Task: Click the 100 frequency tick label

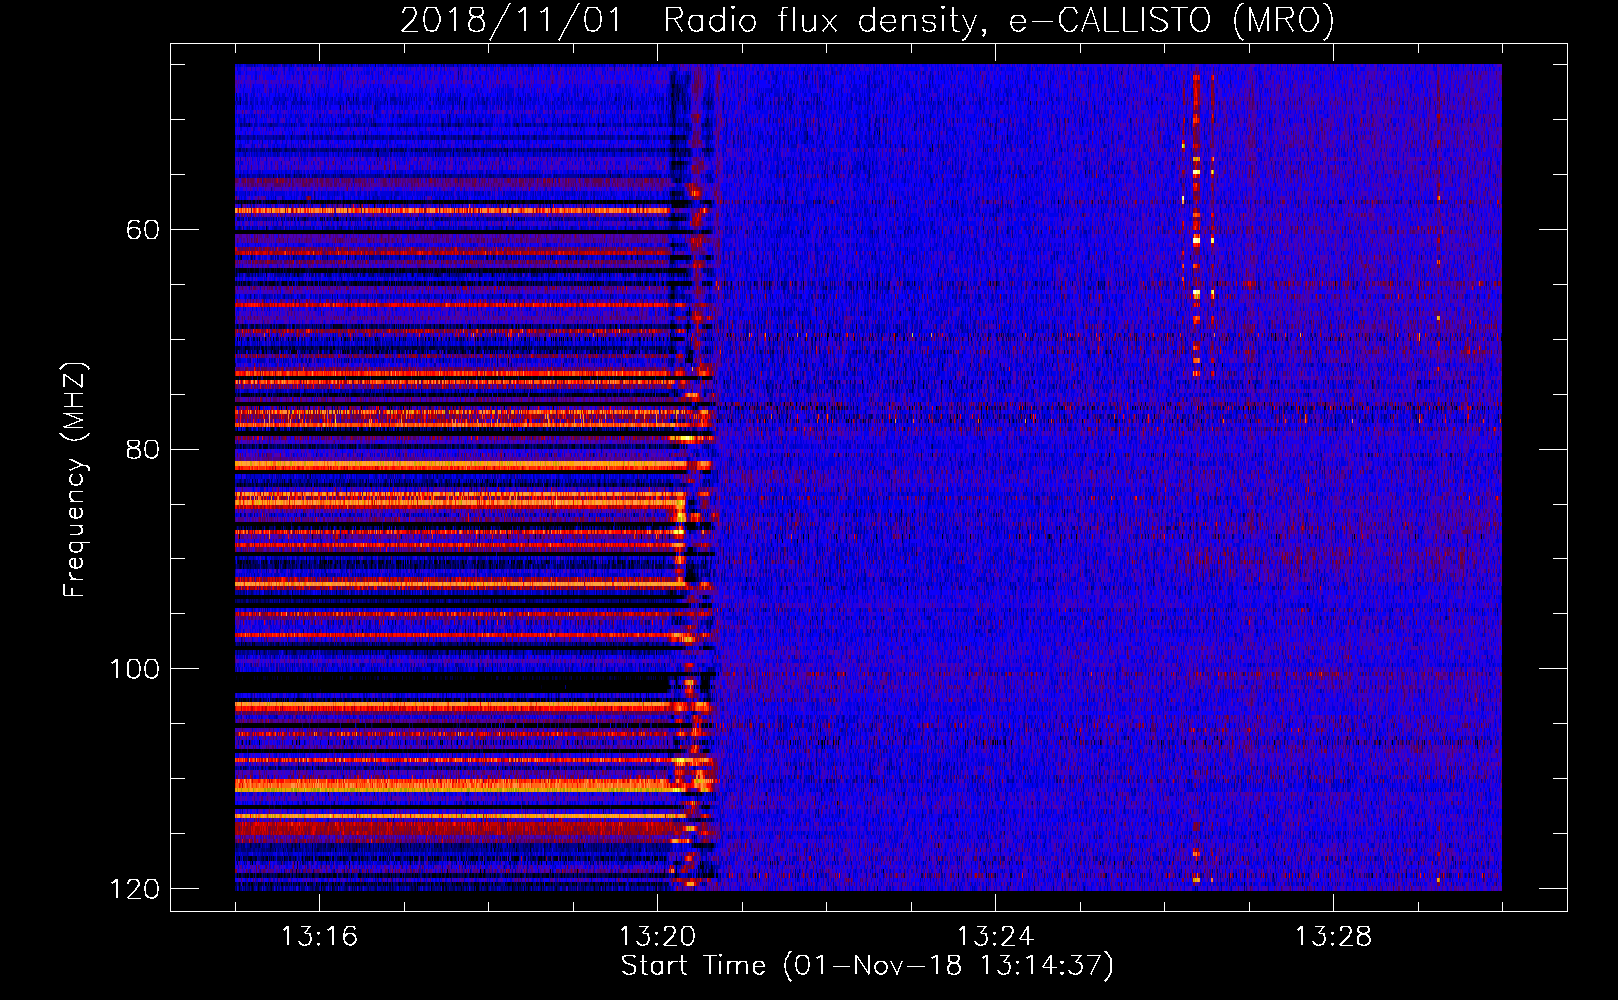Action: [134, 669]
